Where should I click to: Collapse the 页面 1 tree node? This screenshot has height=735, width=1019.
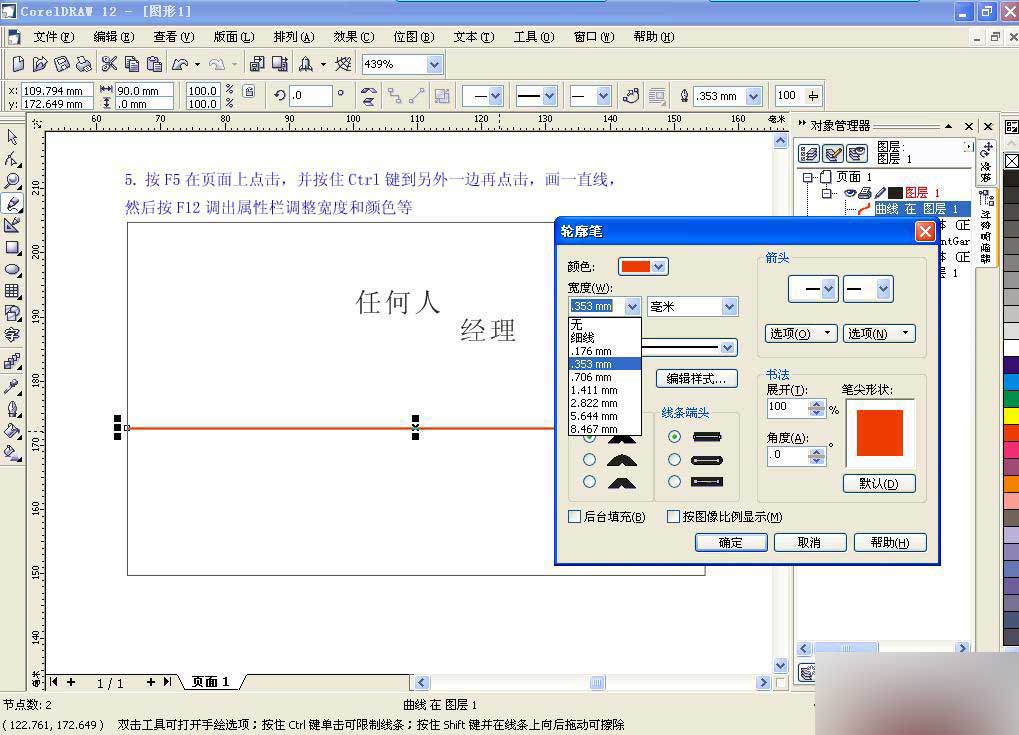coord(807,177)
